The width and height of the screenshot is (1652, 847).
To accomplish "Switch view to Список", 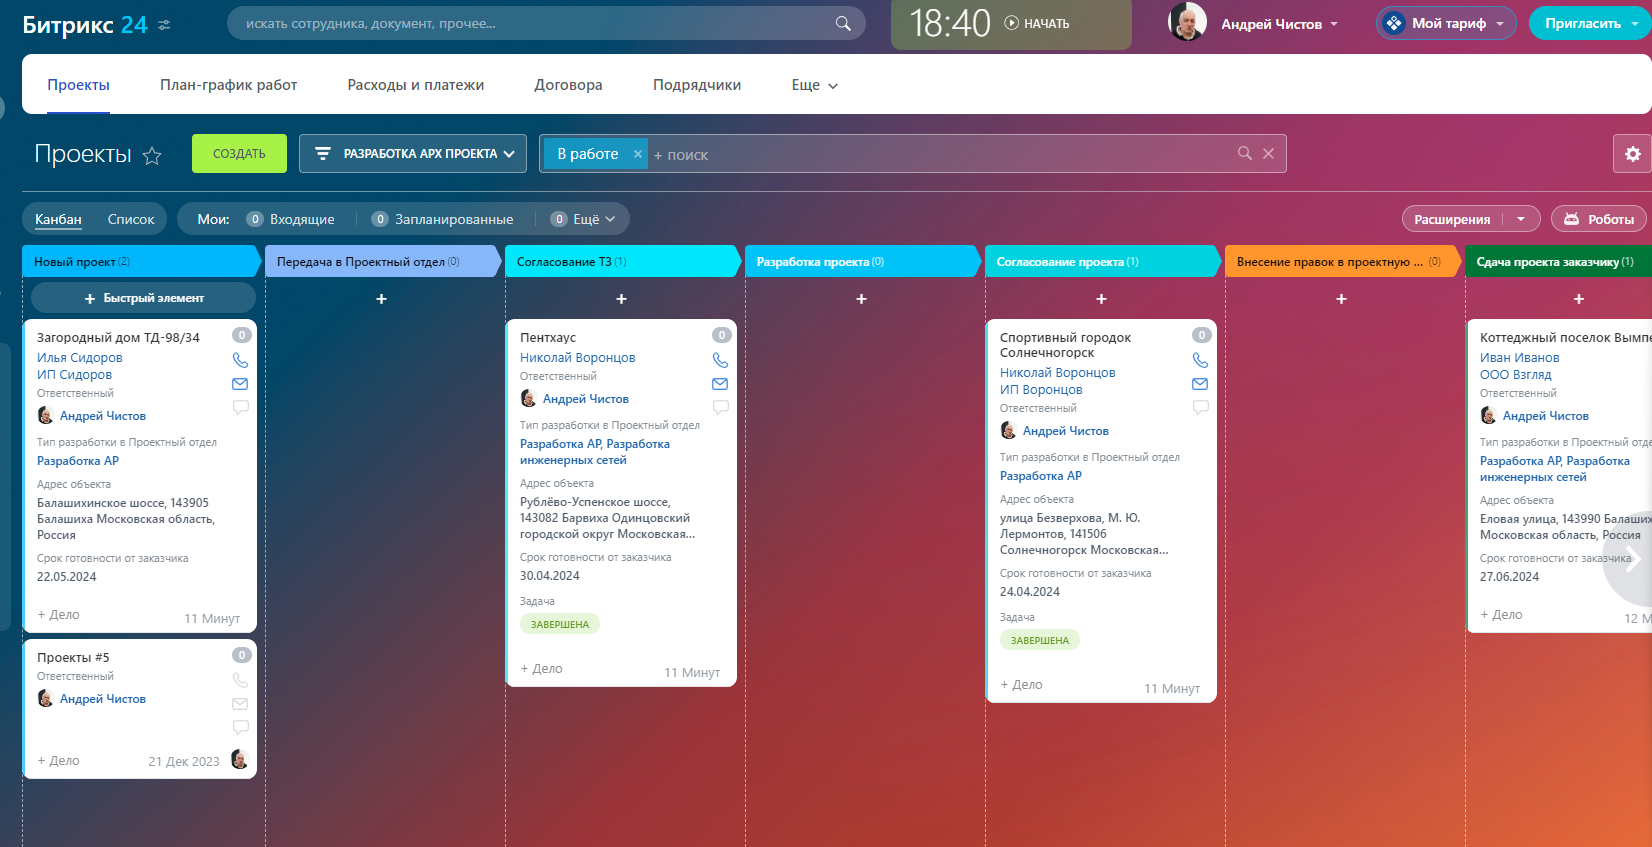I will click(131, 219).
